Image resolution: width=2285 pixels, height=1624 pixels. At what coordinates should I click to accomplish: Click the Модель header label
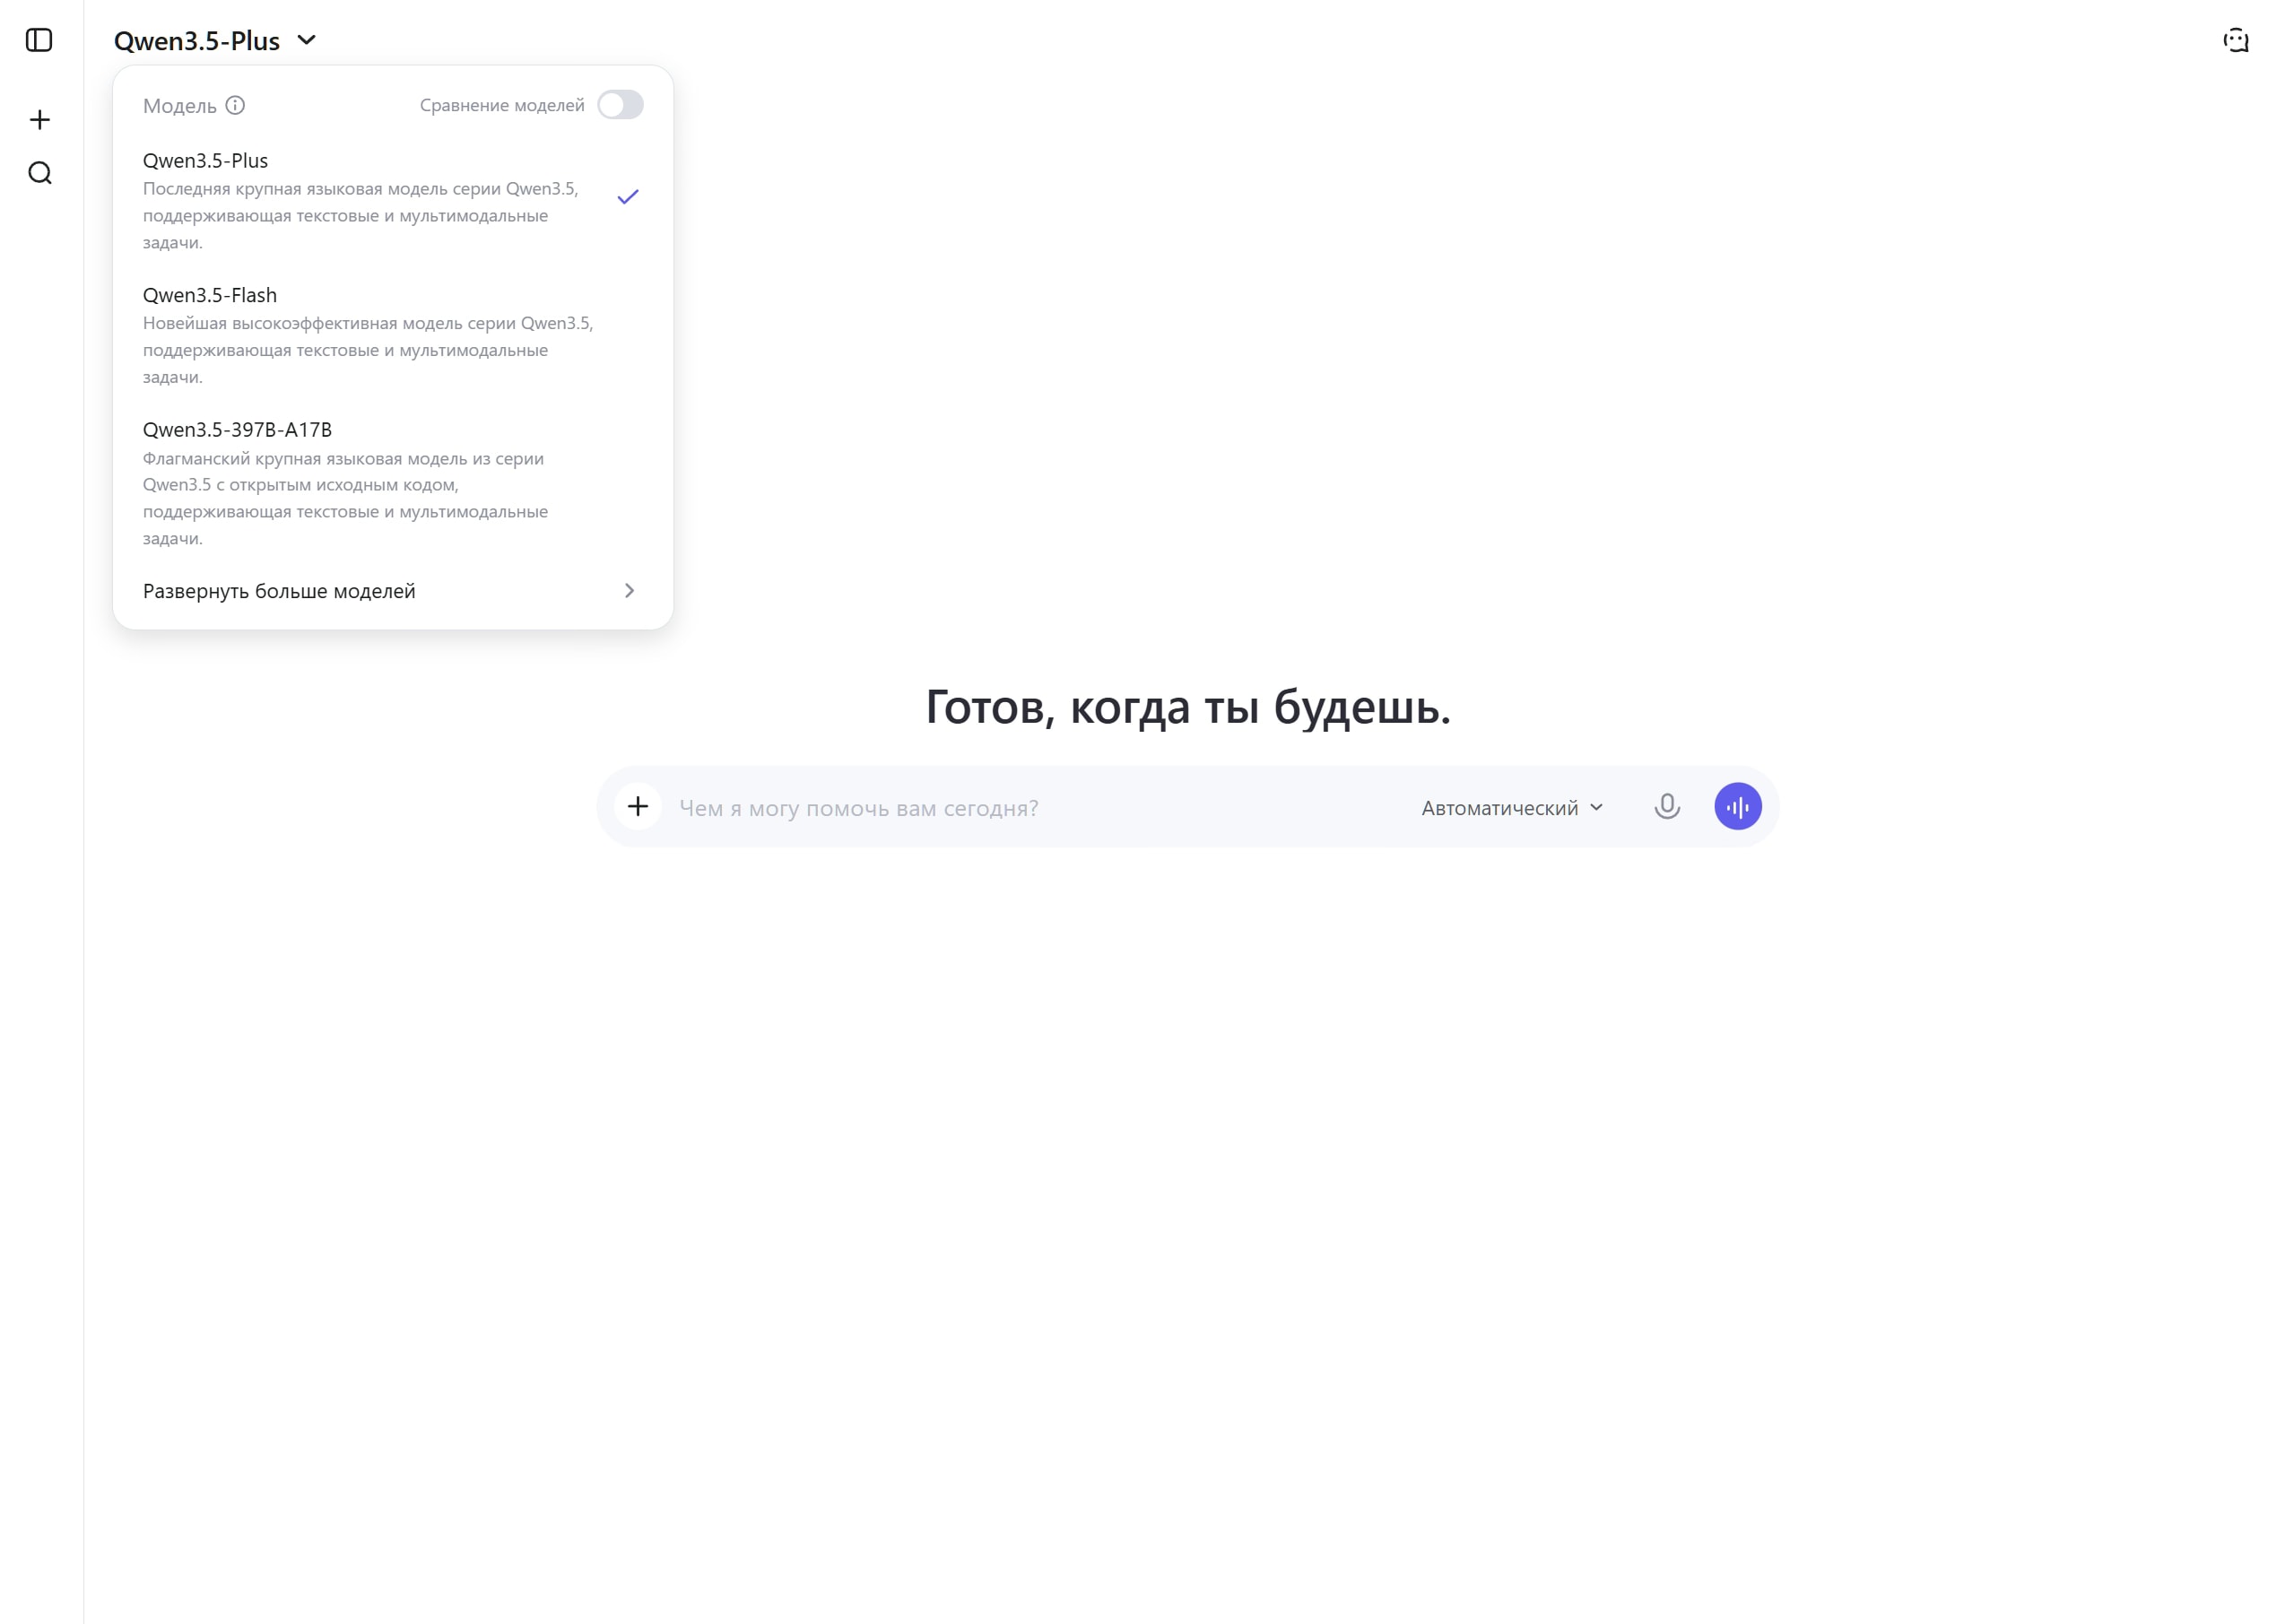click(180, 106)
